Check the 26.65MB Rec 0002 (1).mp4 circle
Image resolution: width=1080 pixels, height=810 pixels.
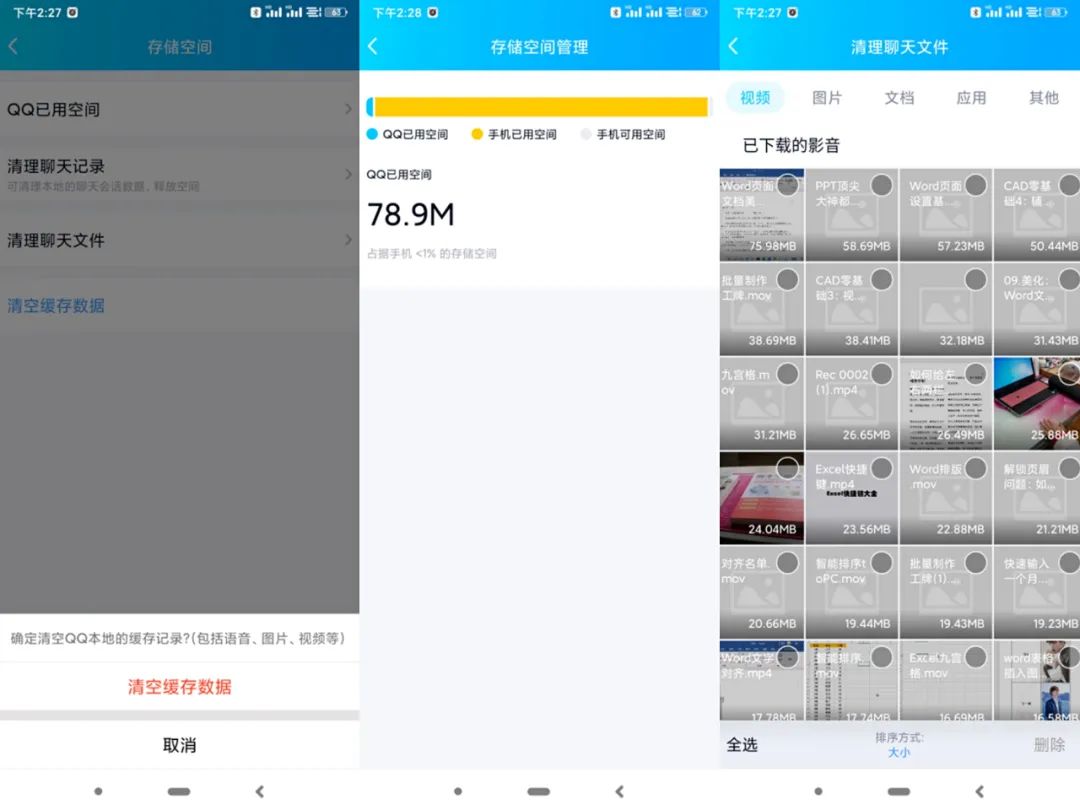coord(882,374)
